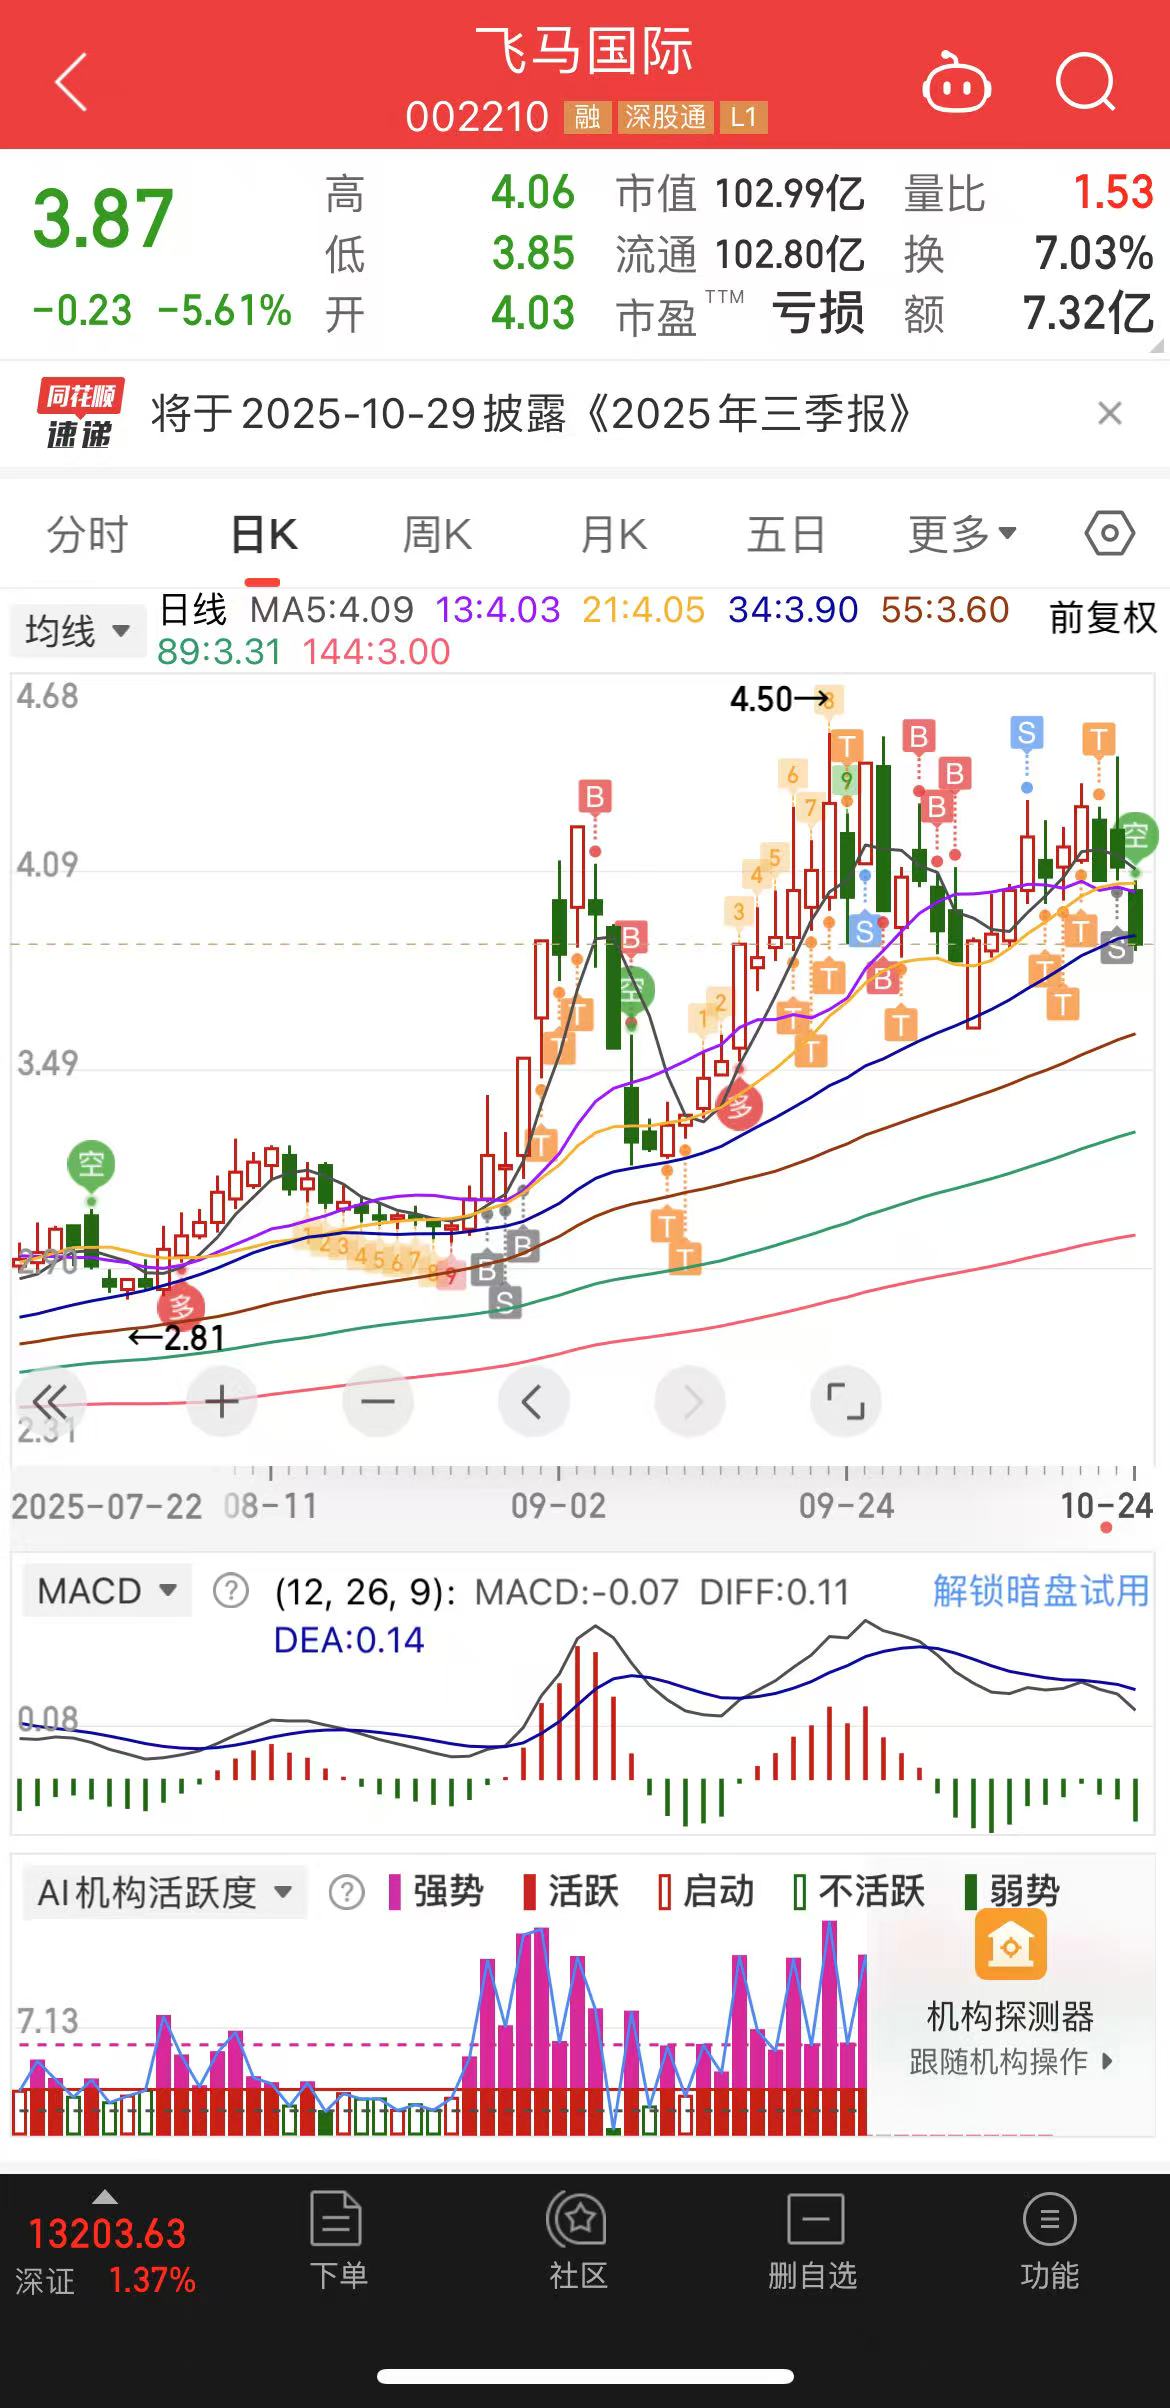Zoom in chart with plus button
The image size is (1170, 2408).
pyautogui.click(x=221, y=1401)
